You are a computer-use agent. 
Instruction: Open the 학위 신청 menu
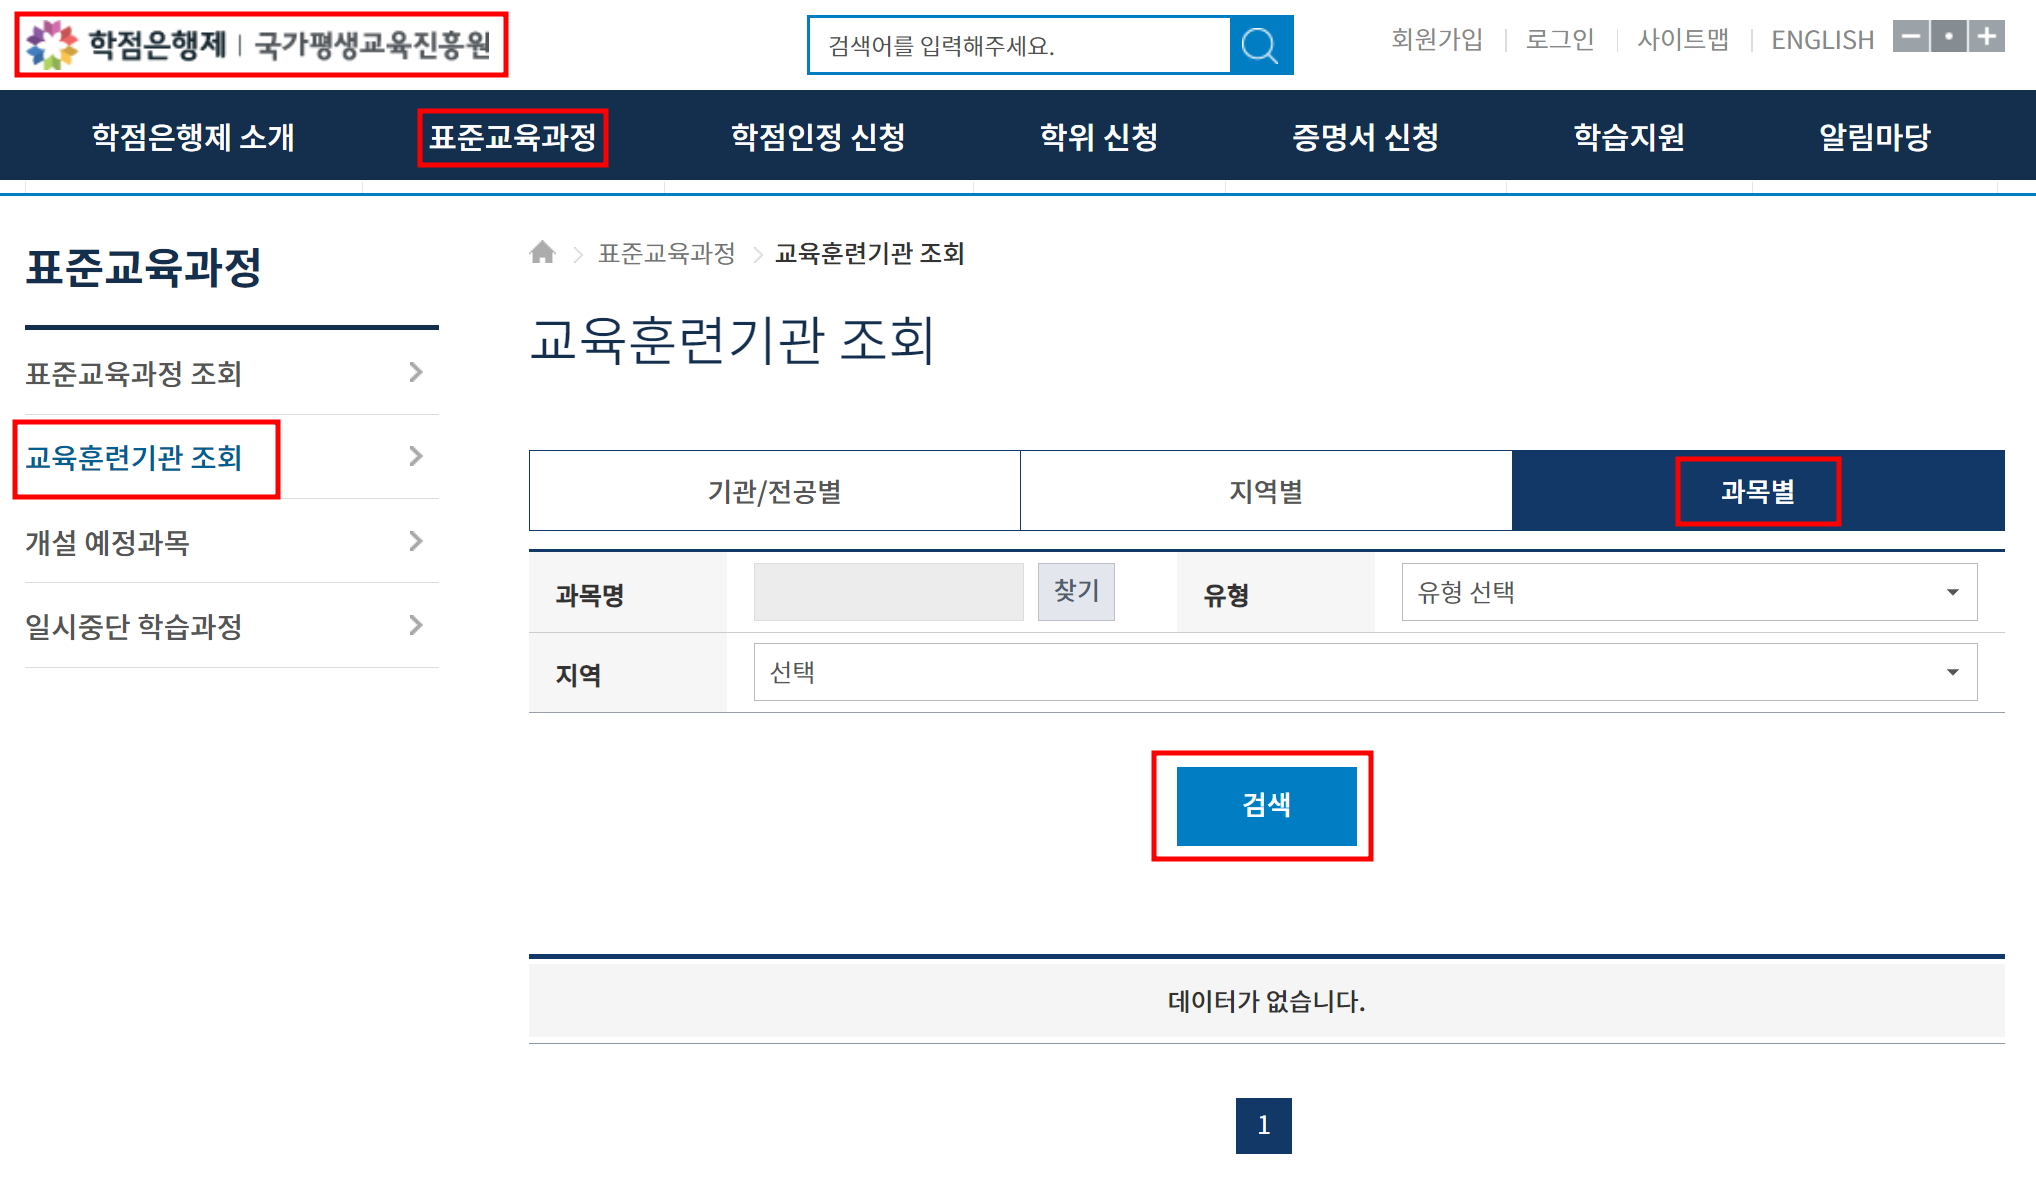click(1099, 137)
